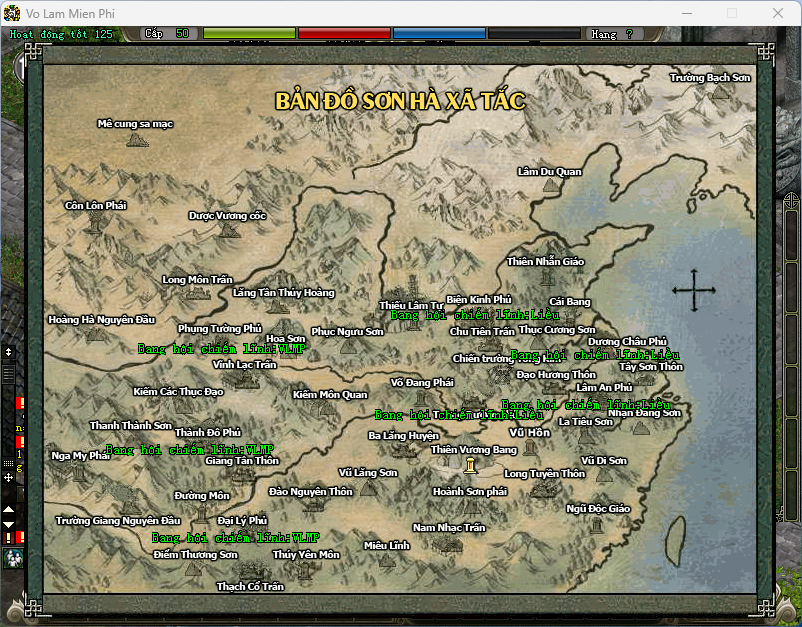This screenshot has height=627, width=802.
Task: Click the Ngũ Độc Giáo location
Action: (x=598, y=508)
